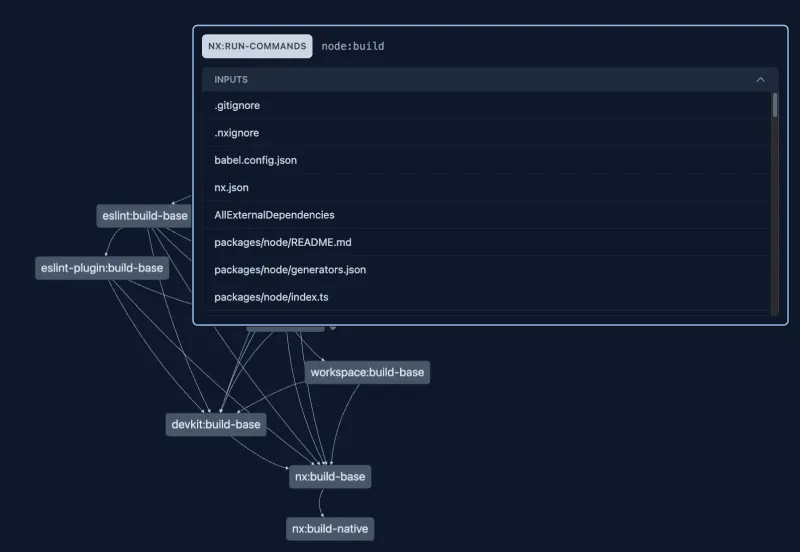Select packages/node/generators.json in inputs
800x552 pixels.
290,270
